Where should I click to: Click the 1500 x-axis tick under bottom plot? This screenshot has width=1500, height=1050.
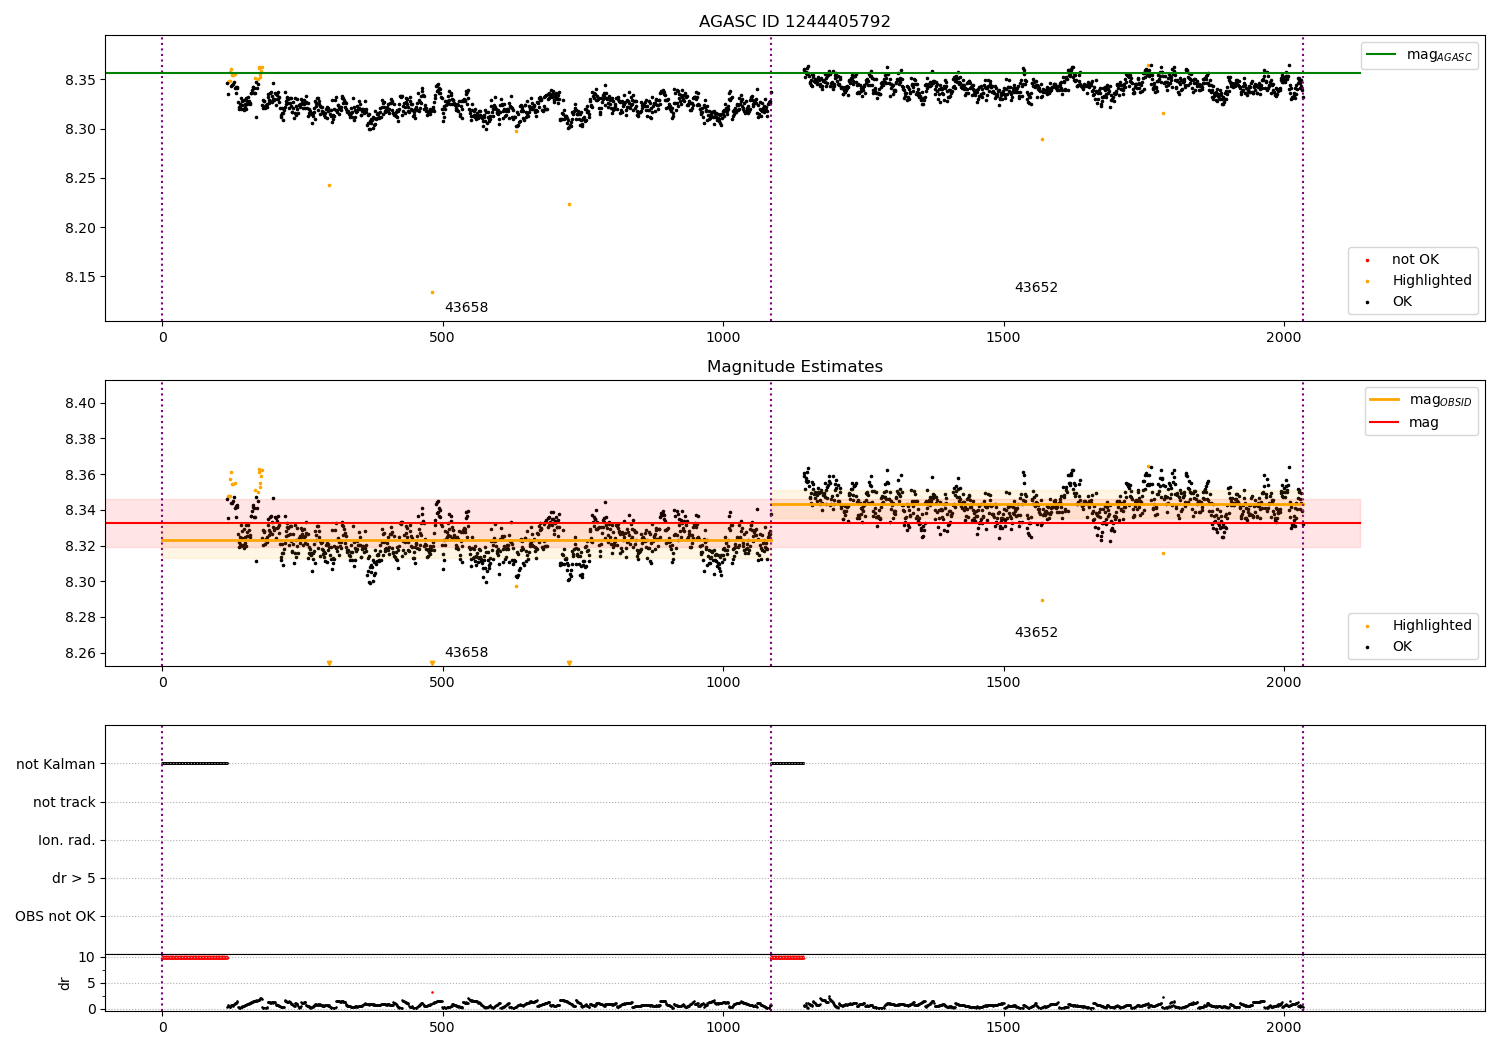(1003, 1027)
